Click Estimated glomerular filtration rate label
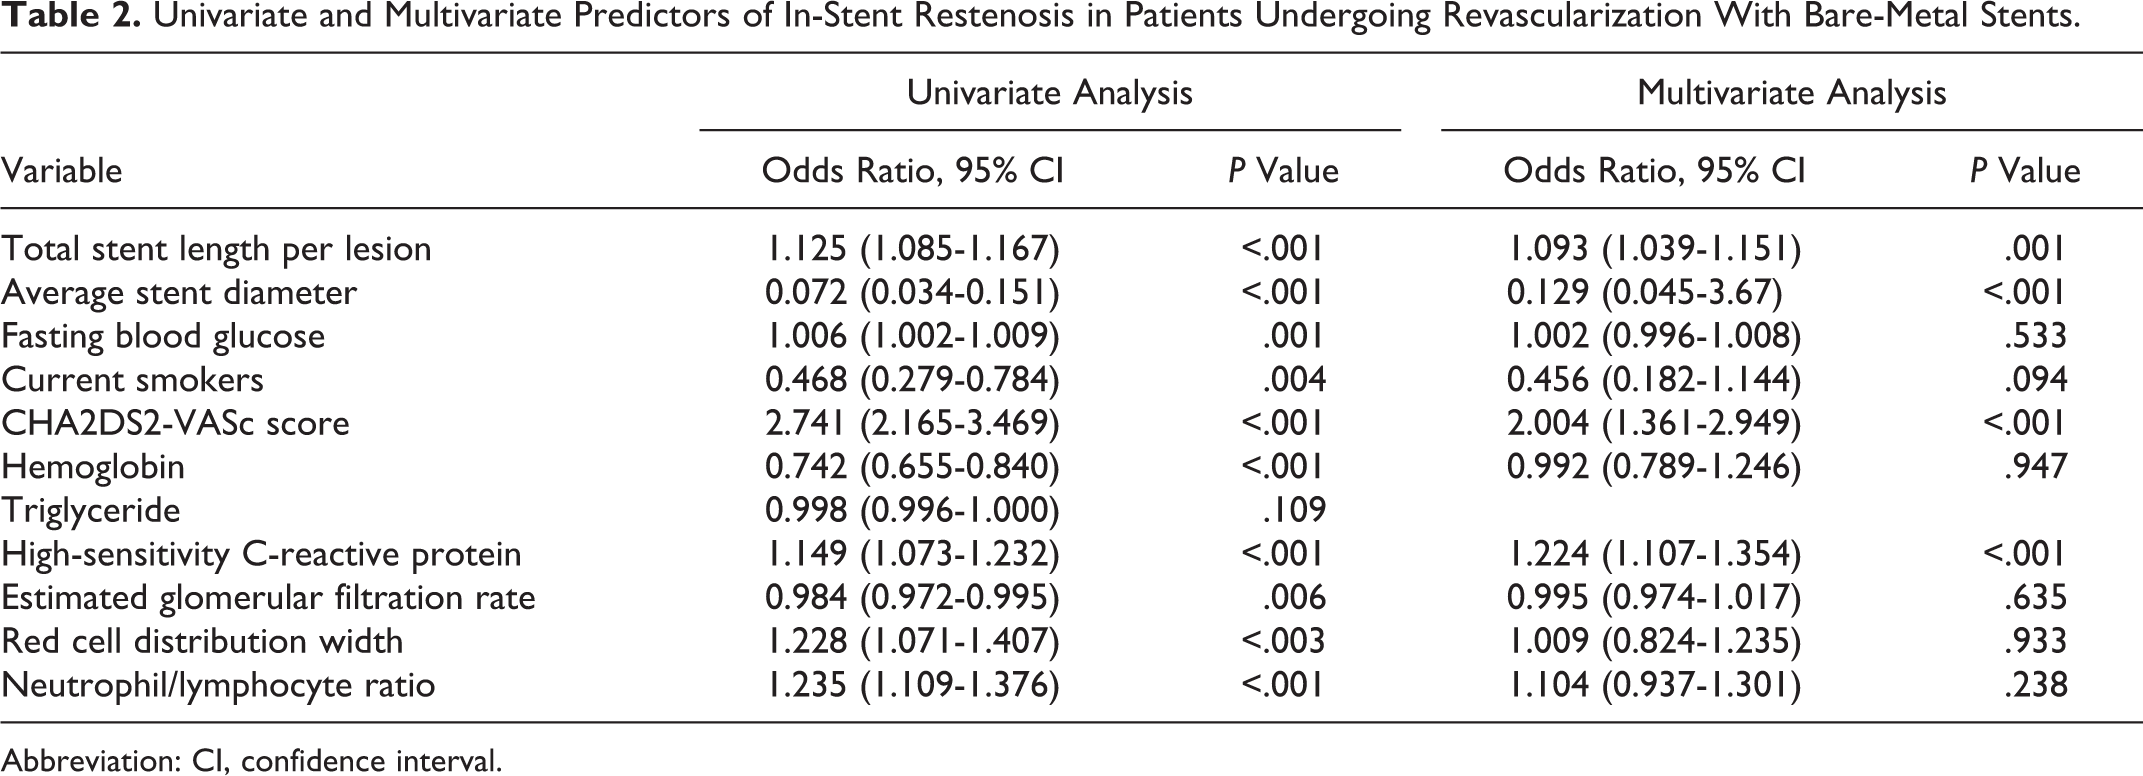Screen dimensions: 2143x776 pyautogui.click(x=268, y=598)
